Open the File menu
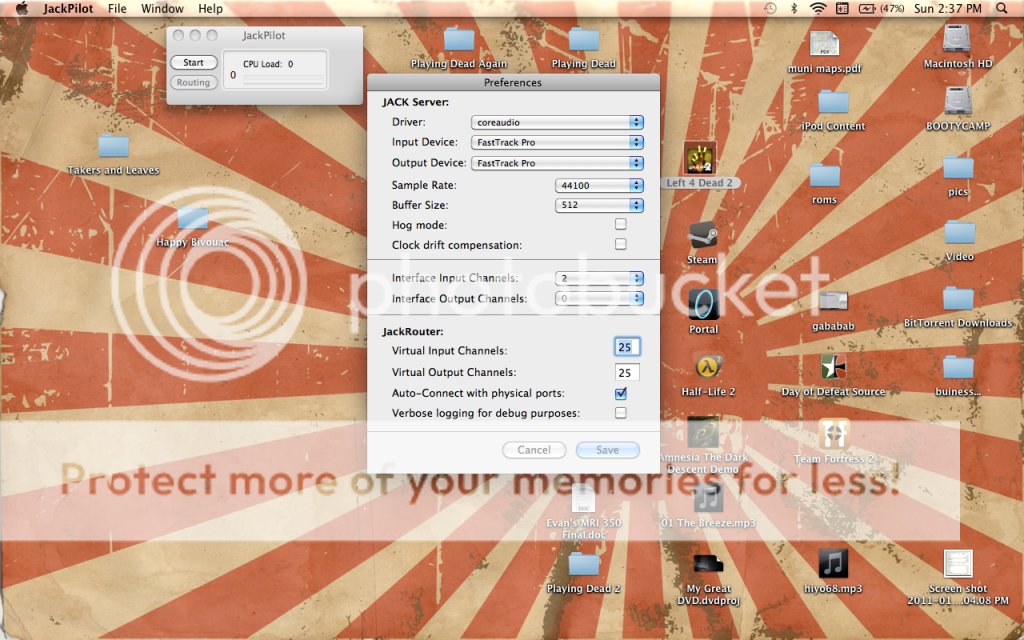This screenshot has width=1024, height=640. pyautogui.click(x=117, y=9)
